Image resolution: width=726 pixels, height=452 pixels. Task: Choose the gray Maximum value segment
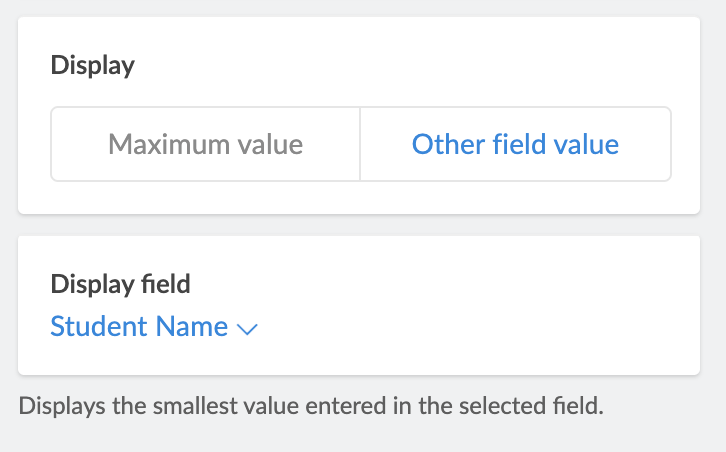pos(205,144)
